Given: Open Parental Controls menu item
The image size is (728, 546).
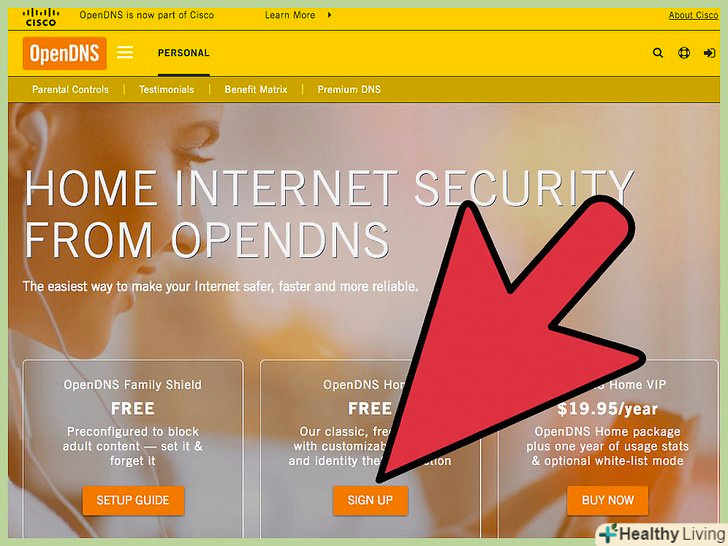Looking at the screenshot, I should tap(70, 89).
